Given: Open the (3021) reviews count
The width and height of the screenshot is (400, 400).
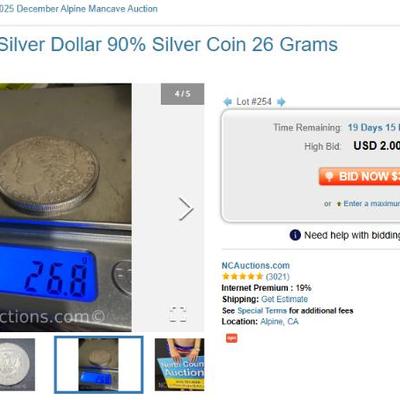Looking at the screenshot, I should pos(277,277).
